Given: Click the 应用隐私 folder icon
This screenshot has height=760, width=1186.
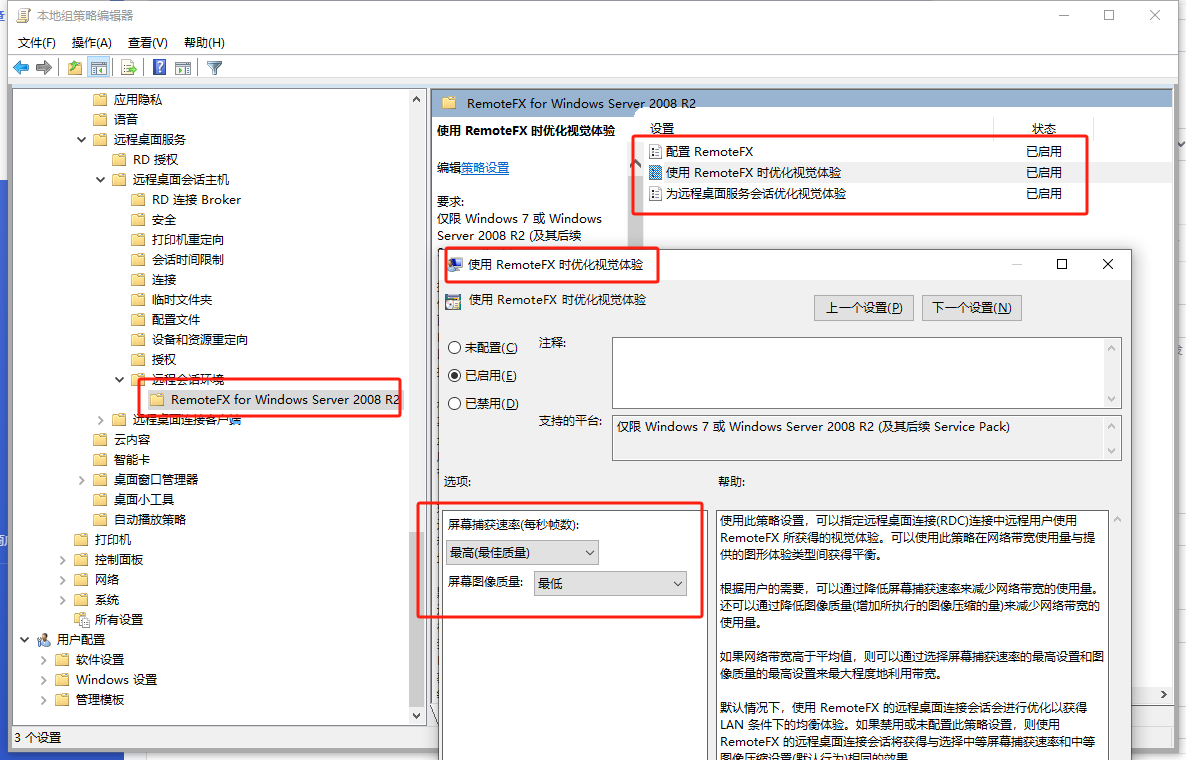Looking at the screenshot, I should [x=100, y=100].
